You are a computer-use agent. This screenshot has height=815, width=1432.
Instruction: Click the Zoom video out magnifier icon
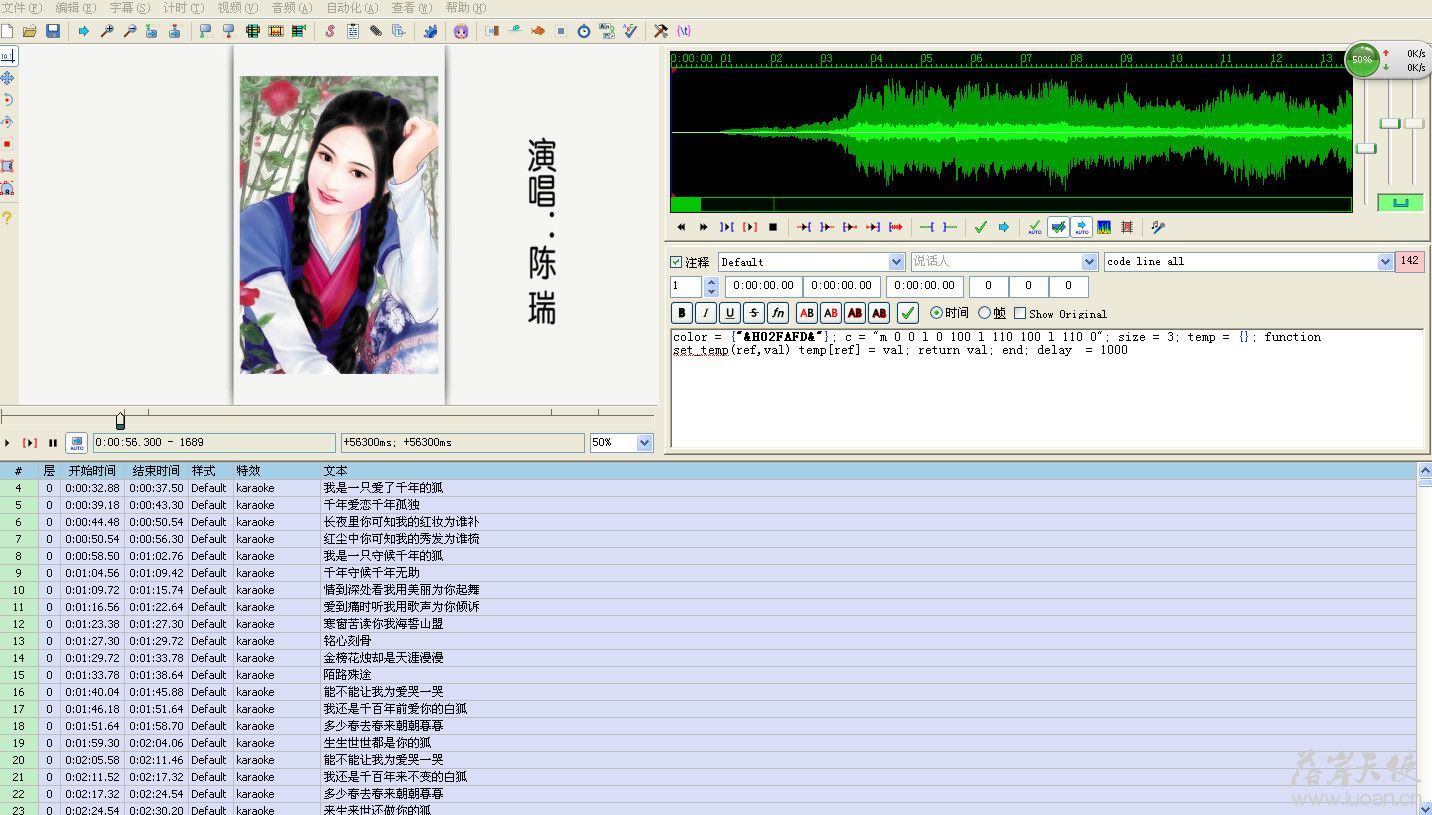coord(129,31)
